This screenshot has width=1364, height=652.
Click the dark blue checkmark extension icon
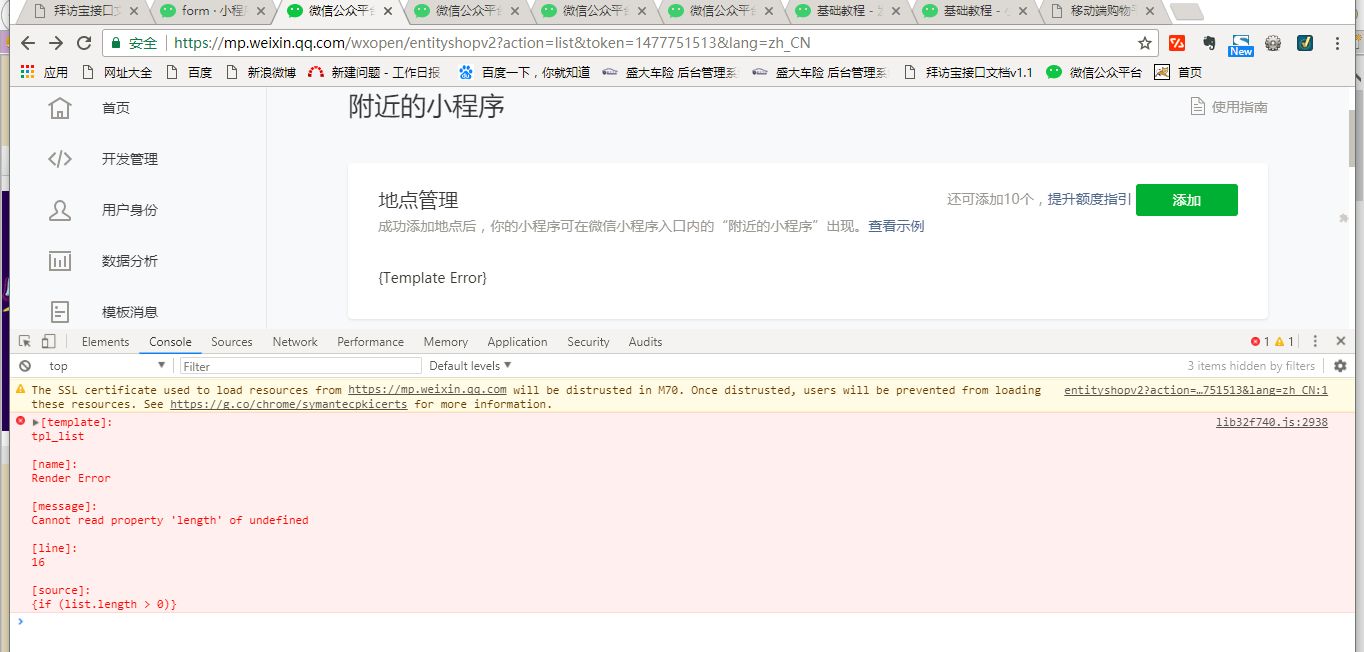tap(1305, 43)
